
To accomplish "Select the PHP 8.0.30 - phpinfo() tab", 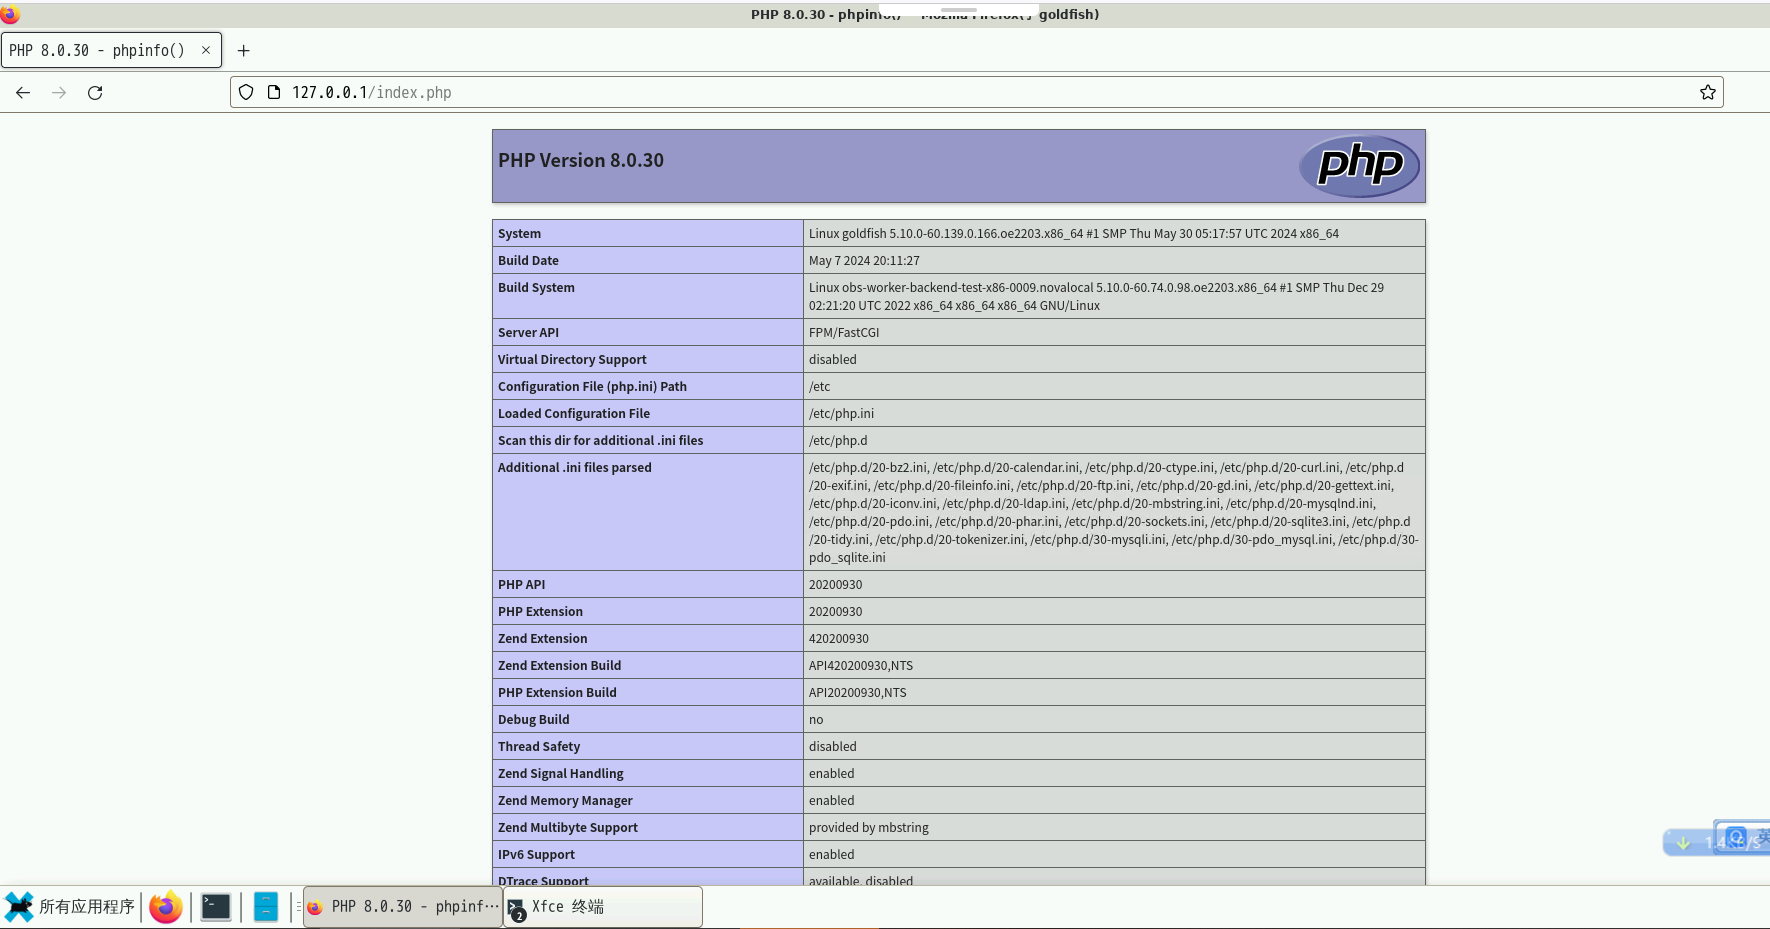I will coord(111,50).
